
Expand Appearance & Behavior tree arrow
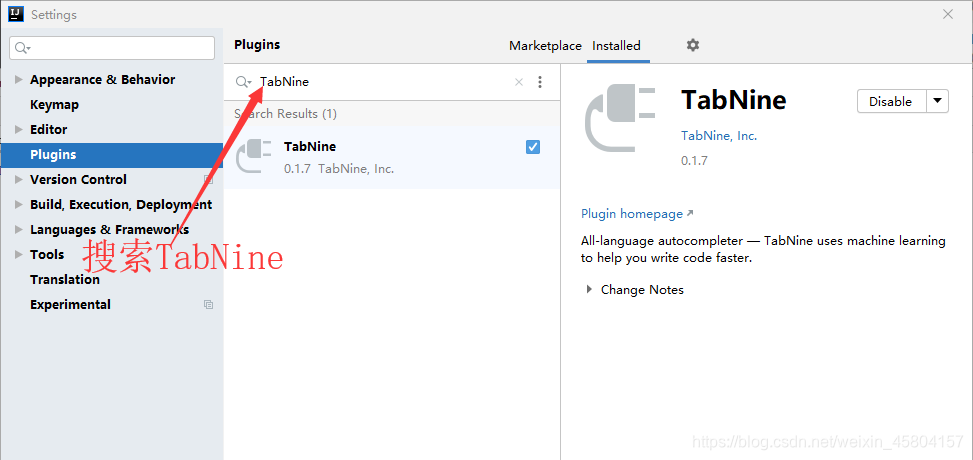click(19, 79)
